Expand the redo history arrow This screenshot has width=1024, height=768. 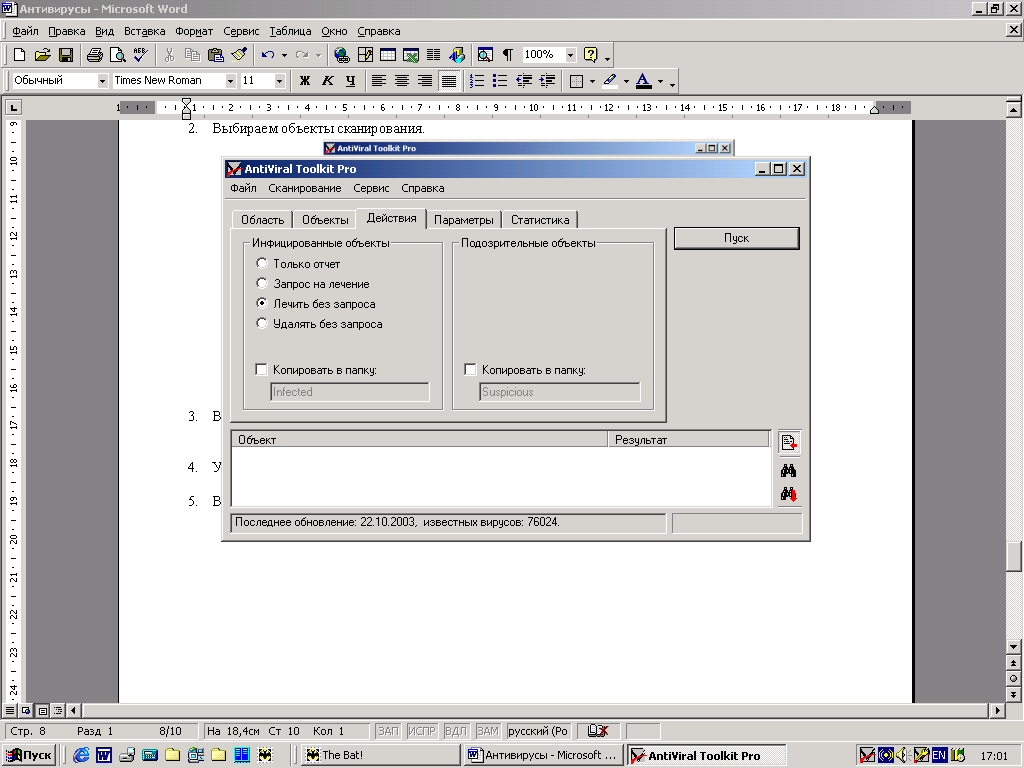(318, 55)
